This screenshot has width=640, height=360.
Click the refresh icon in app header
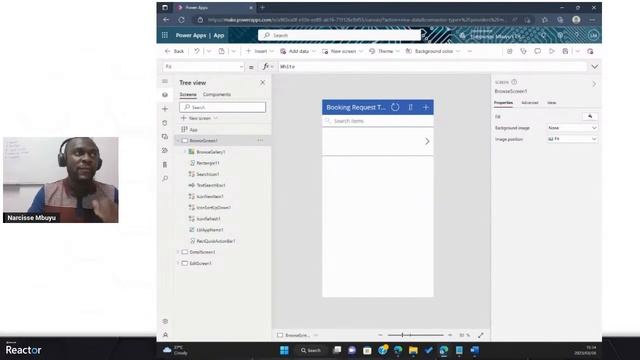(x=395, y=107)
